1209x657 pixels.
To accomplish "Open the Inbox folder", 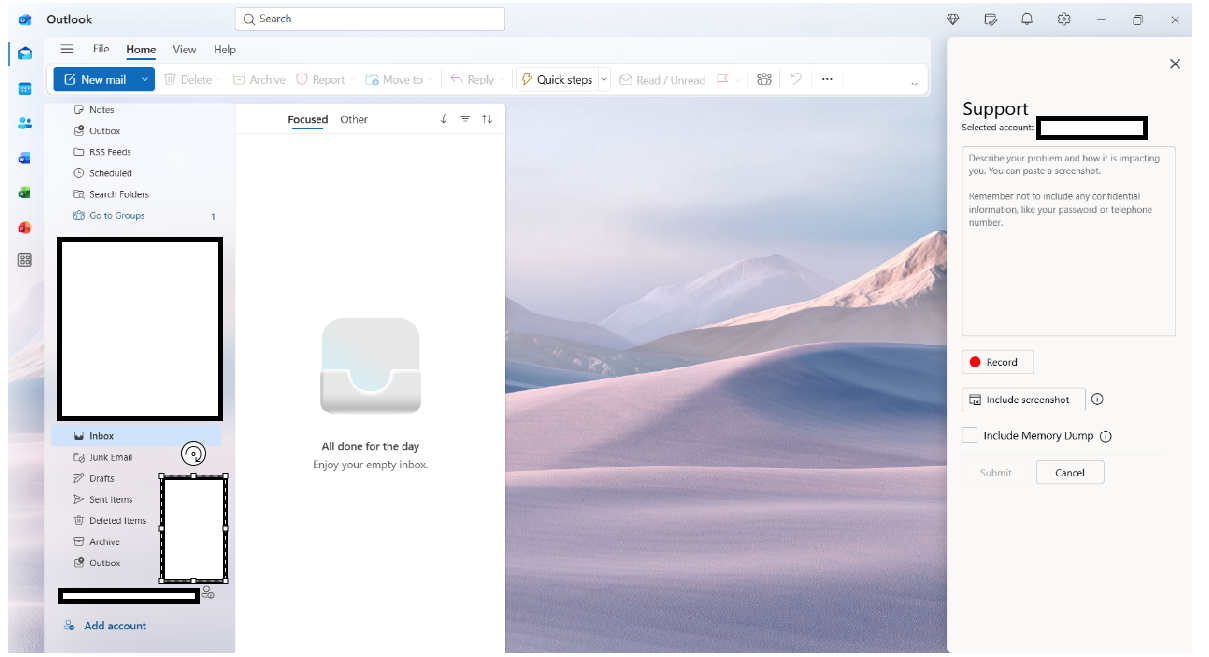I will 137,436.
